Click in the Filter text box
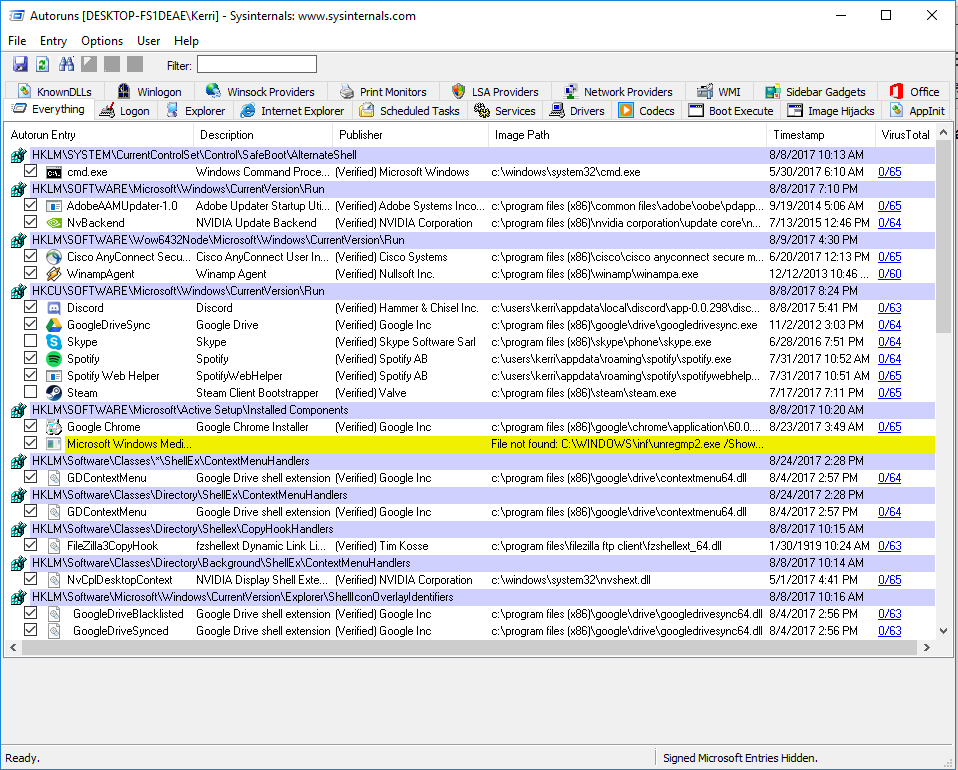The width and height of the screenshot is (958, 770). [257, 65]
